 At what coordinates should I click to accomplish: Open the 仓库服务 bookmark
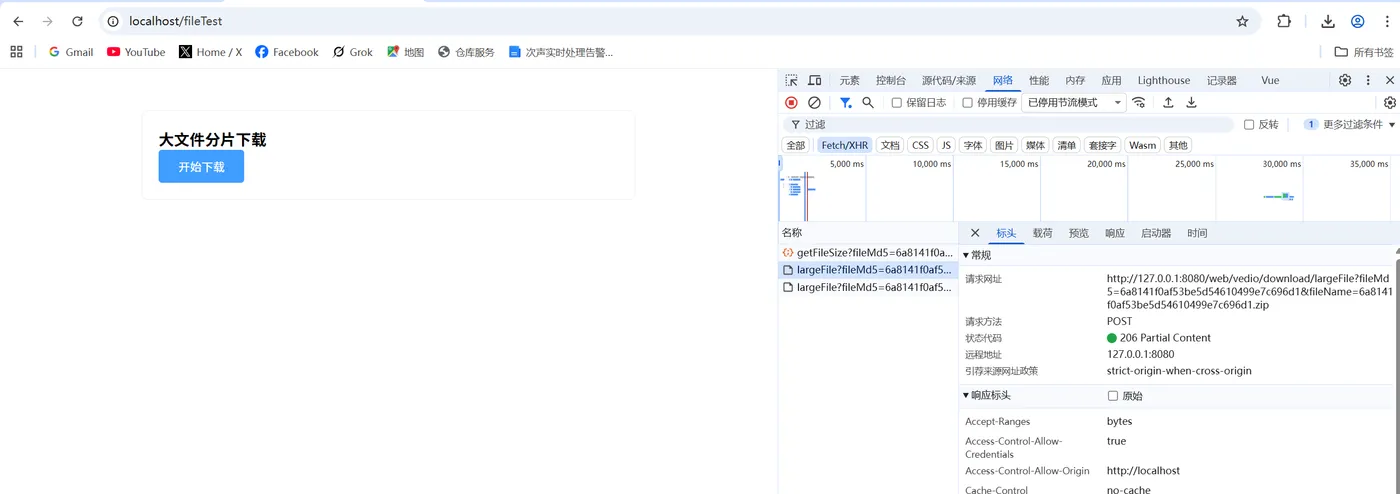tap(466, 52)
